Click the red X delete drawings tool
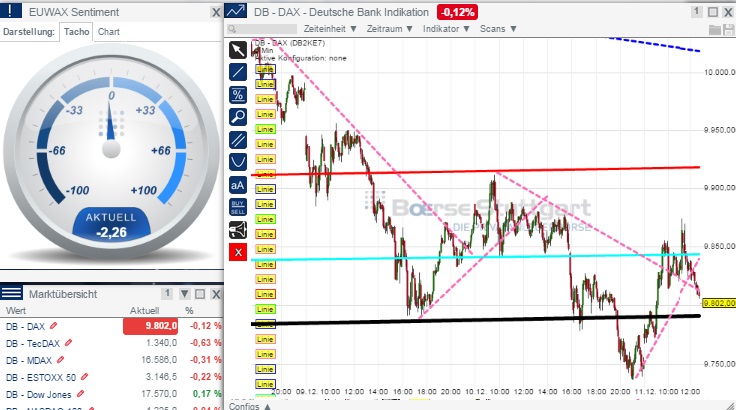This screenshot has height=410, width=736. point(238,252)
